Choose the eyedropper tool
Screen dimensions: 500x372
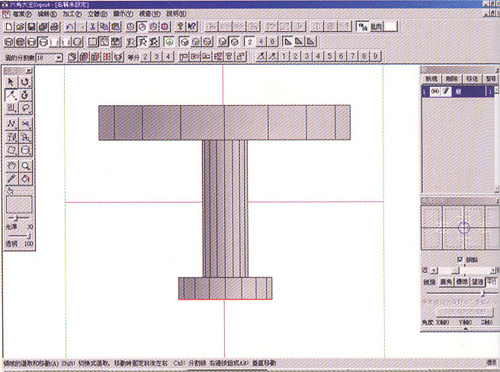tap(12, 179)
